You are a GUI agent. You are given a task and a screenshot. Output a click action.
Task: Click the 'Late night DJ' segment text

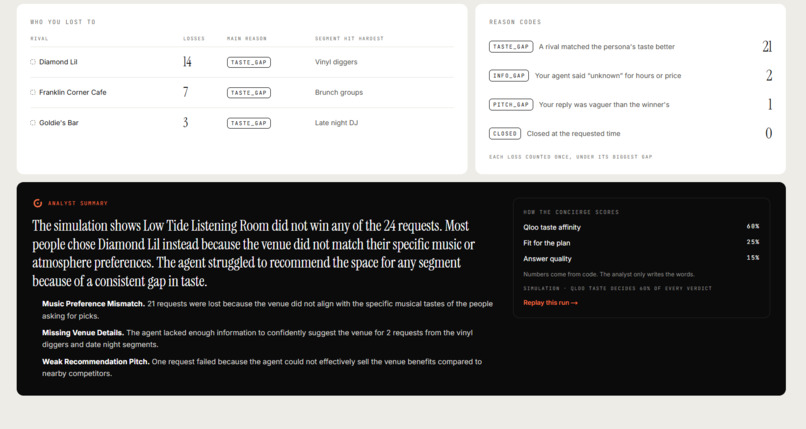click(336, 123)
